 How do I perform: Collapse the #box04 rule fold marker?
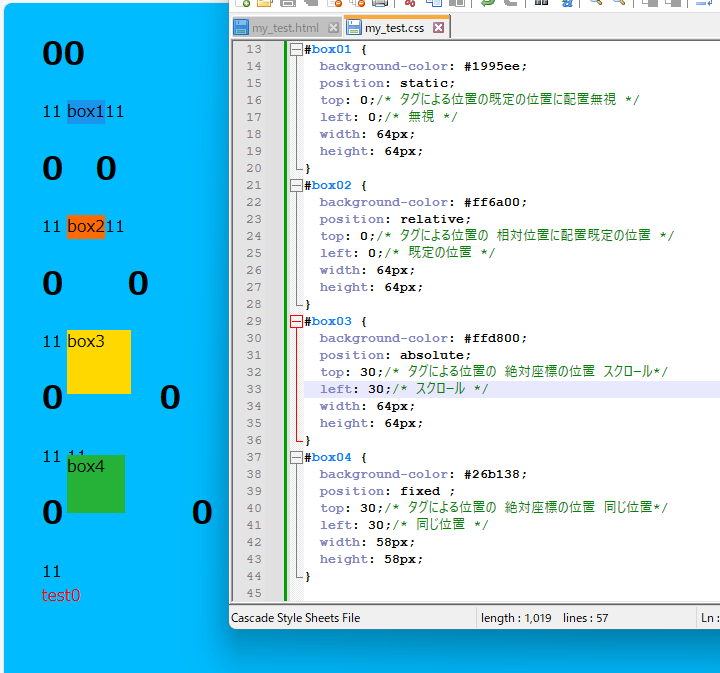click(x=296, y=457)
